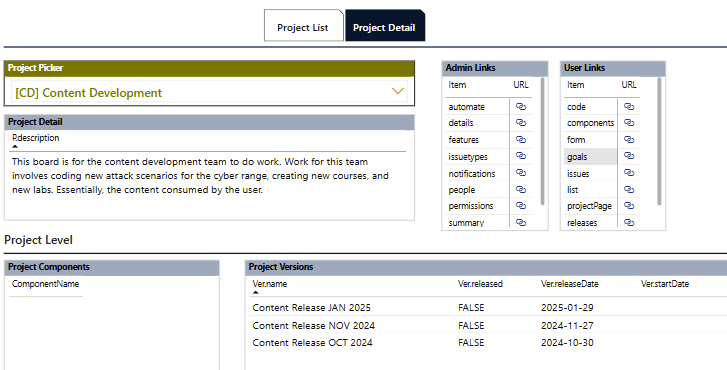
Task: Open the issuetypes admin link icon
Action: 521,156
